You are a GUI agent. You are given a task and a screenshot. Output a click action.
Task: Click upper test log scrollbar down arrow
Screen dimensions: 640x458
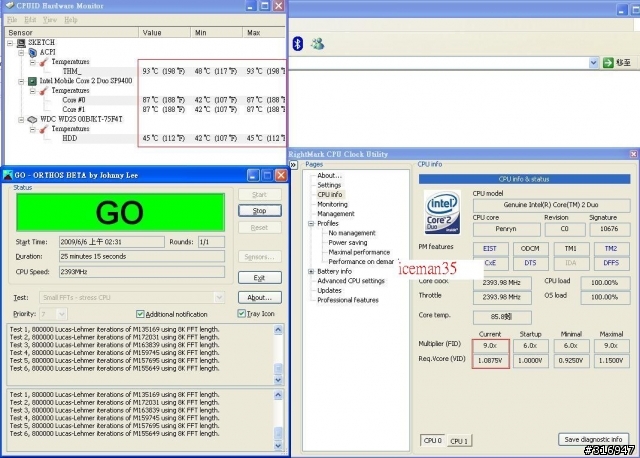coord(278,380)
